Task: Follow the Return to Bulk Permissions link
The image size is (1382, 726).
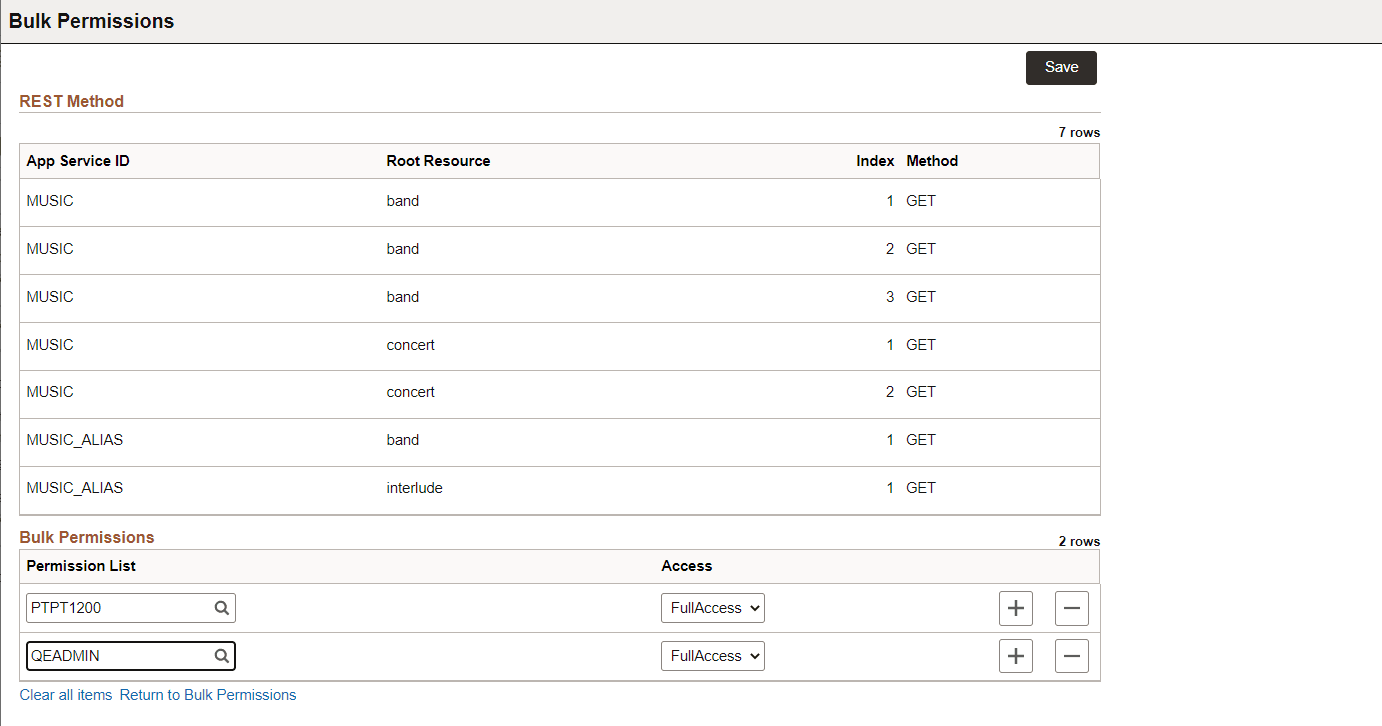Action: [208, 694]
